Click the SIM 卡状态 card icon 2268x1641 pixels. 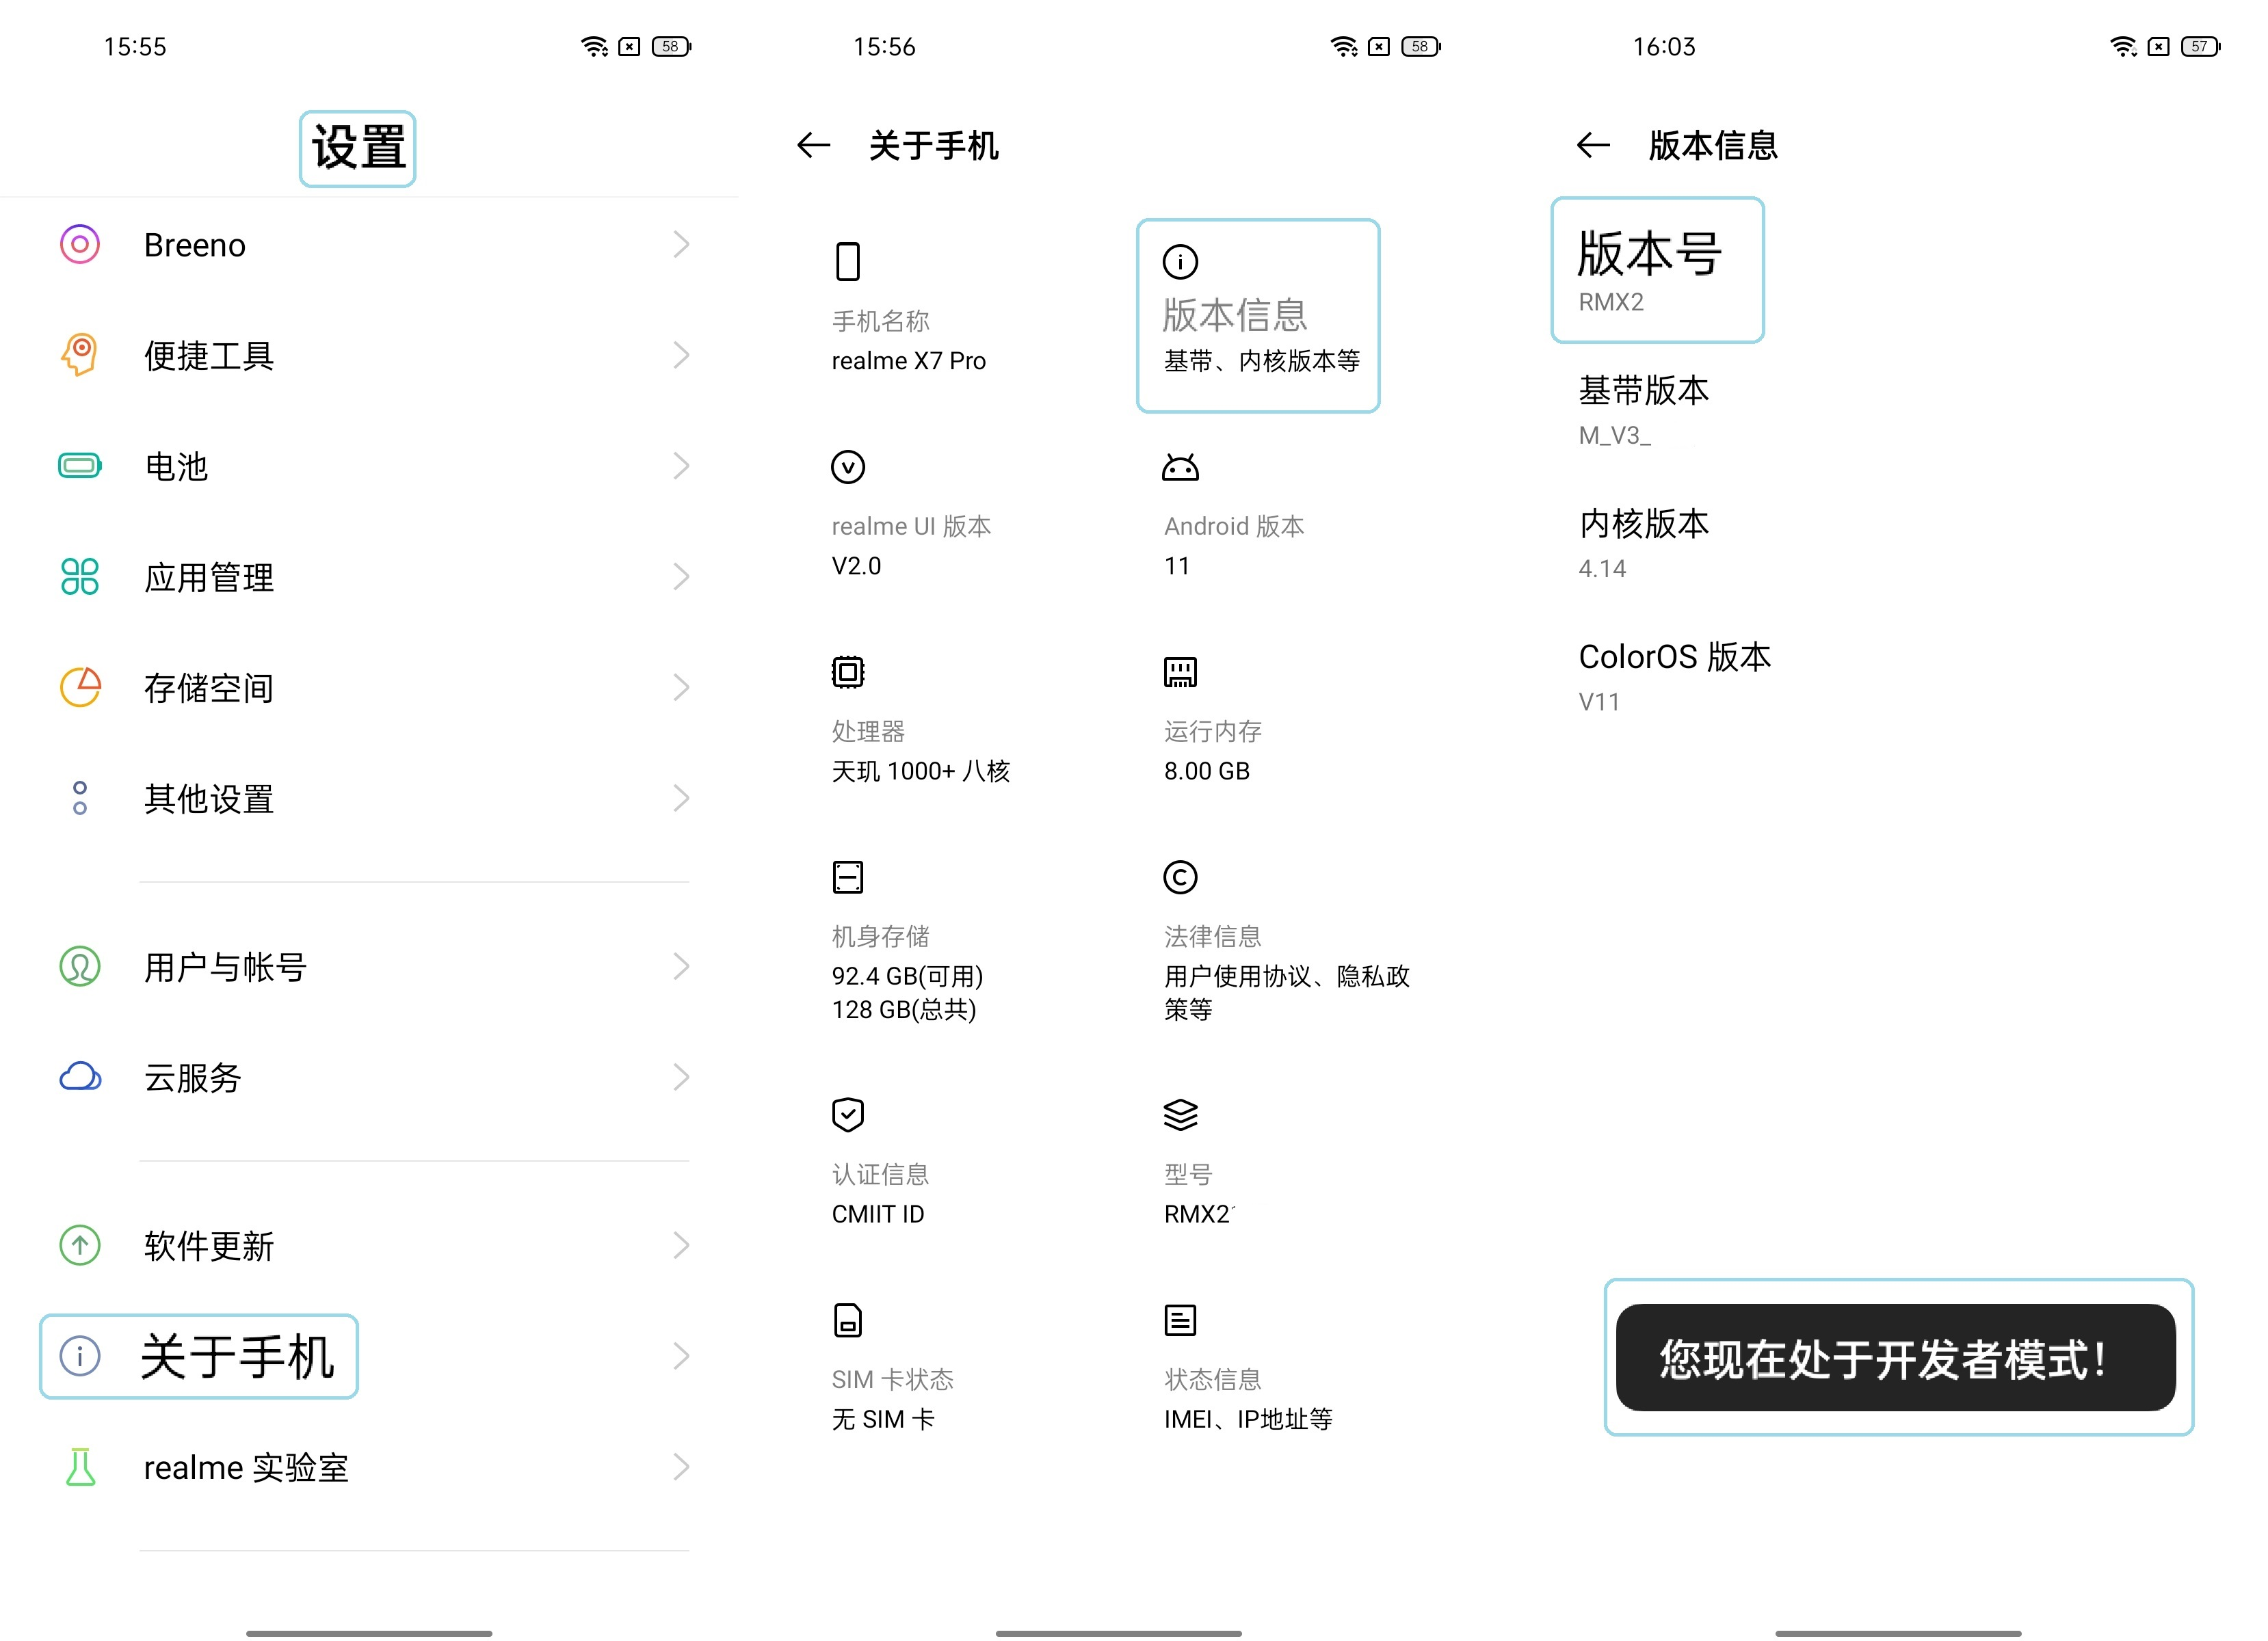click(849, 1318)
